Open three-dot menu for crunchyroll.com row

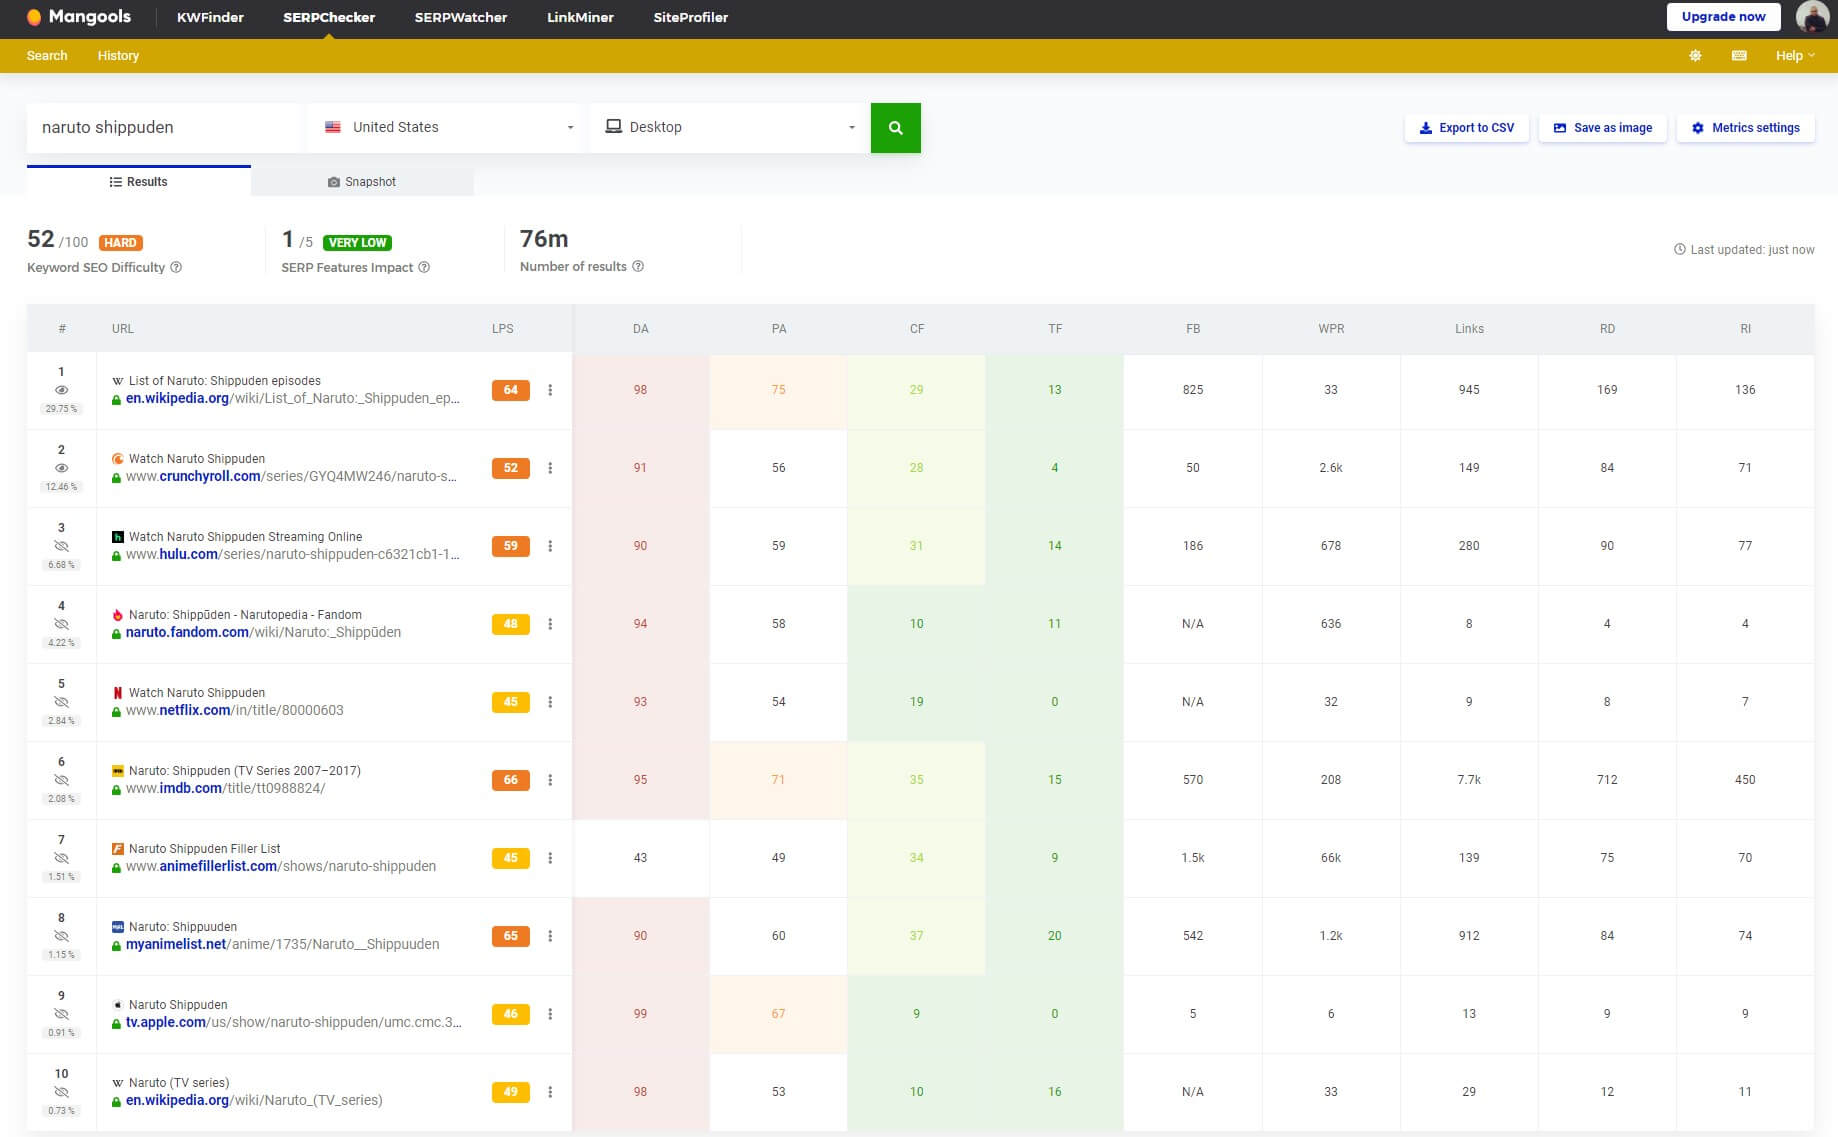550,468
